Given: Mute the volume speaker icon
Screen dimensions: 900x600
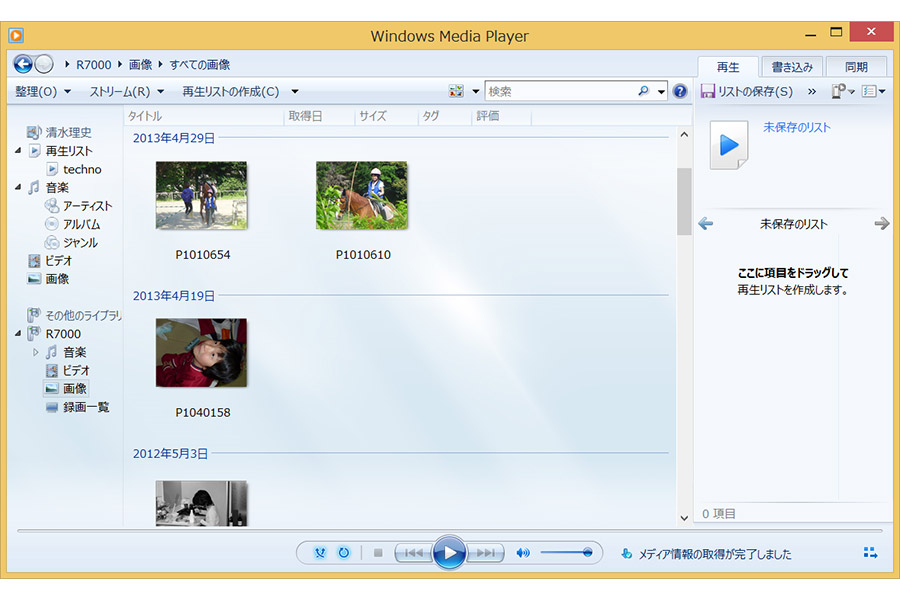Looking at the screenshot, I should [x=522, y=553].
